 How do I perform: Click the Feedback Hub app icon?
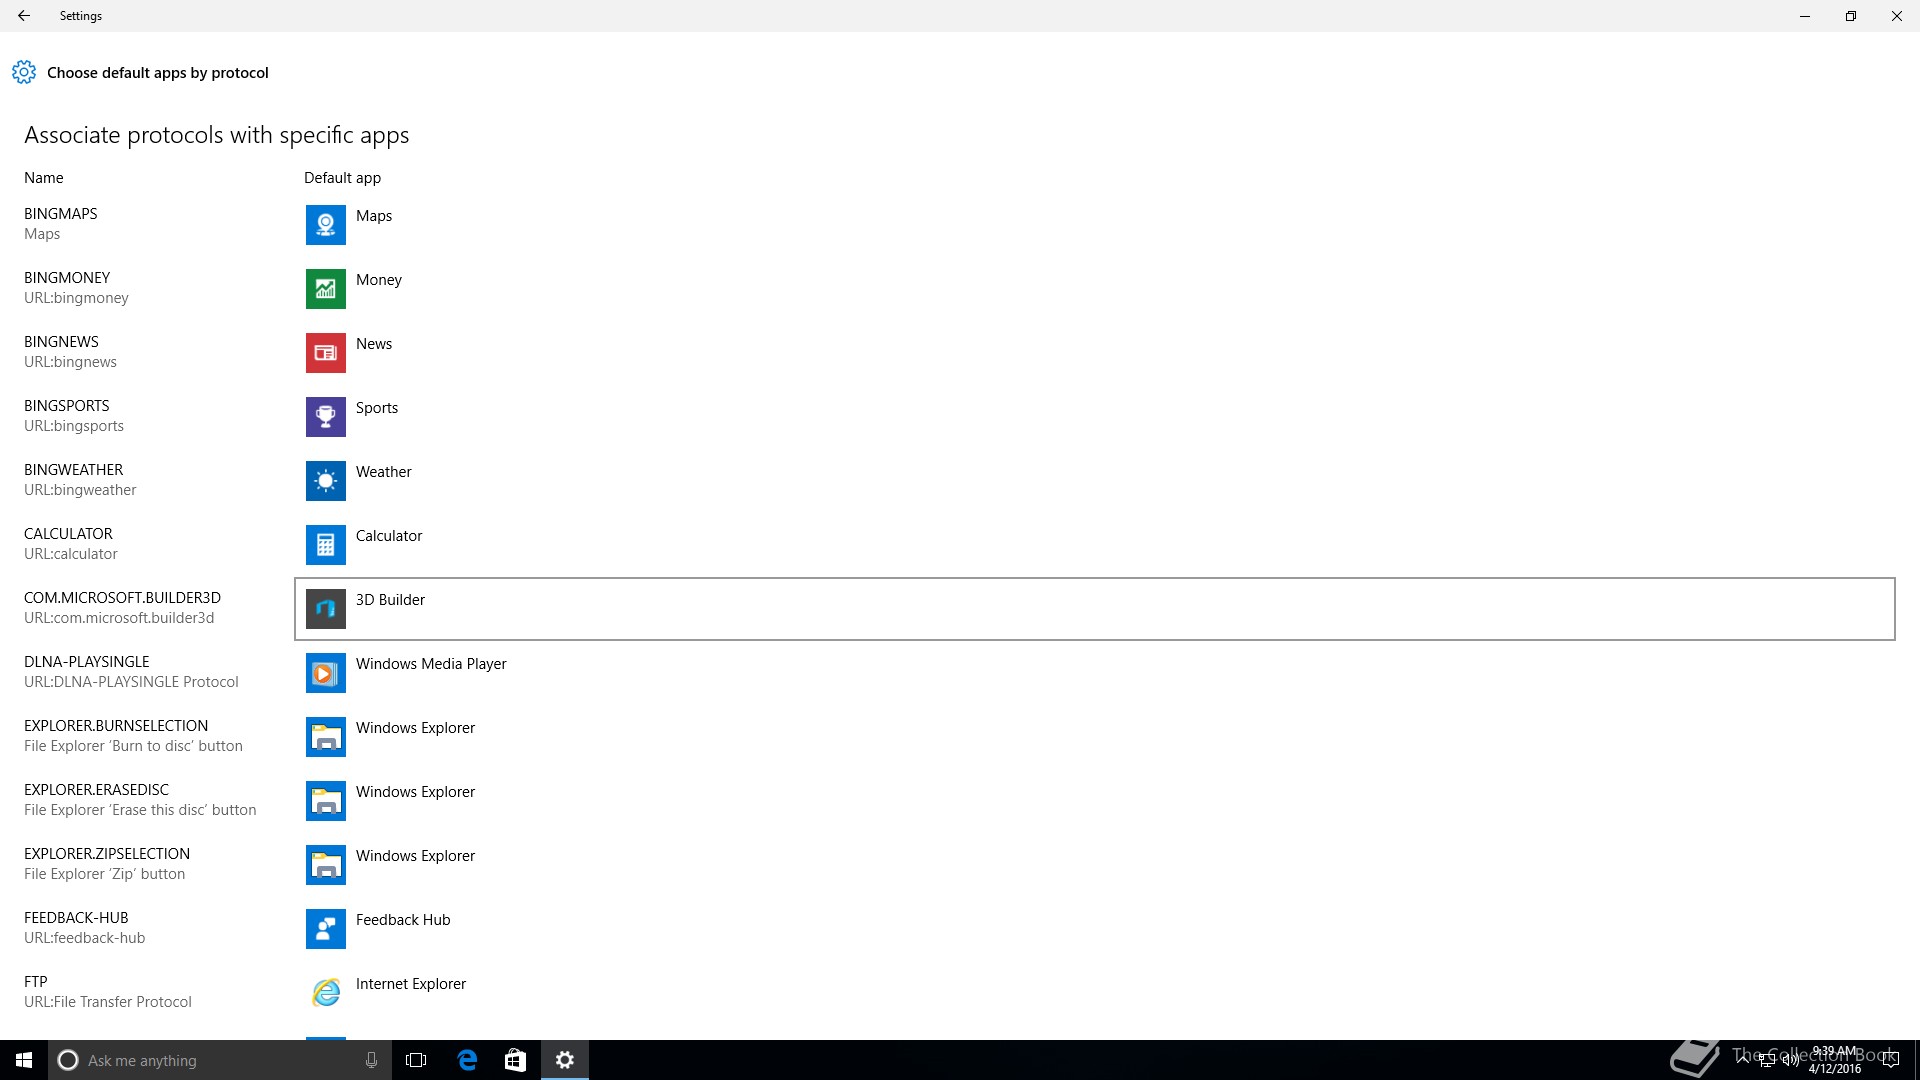tap(325, 929)
